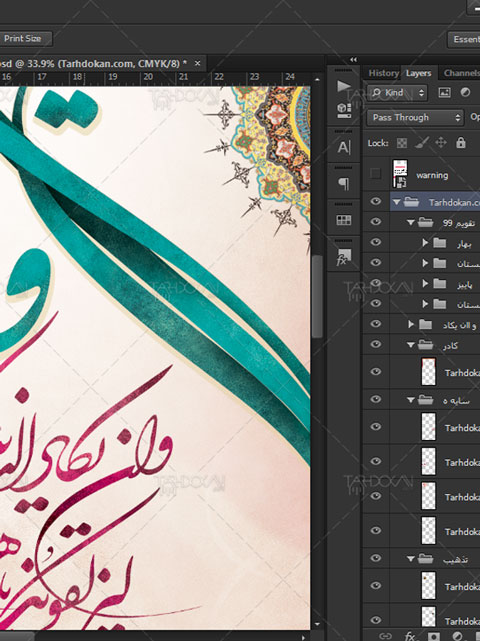This screenshot has height=641, width=480.
Task: Switch to the History tab
Action: 384,73
